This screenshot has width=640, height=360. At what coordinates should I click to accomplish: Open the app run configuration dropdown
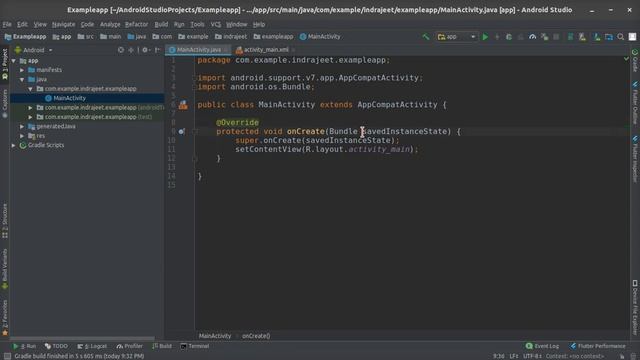(x=456, y=37)
